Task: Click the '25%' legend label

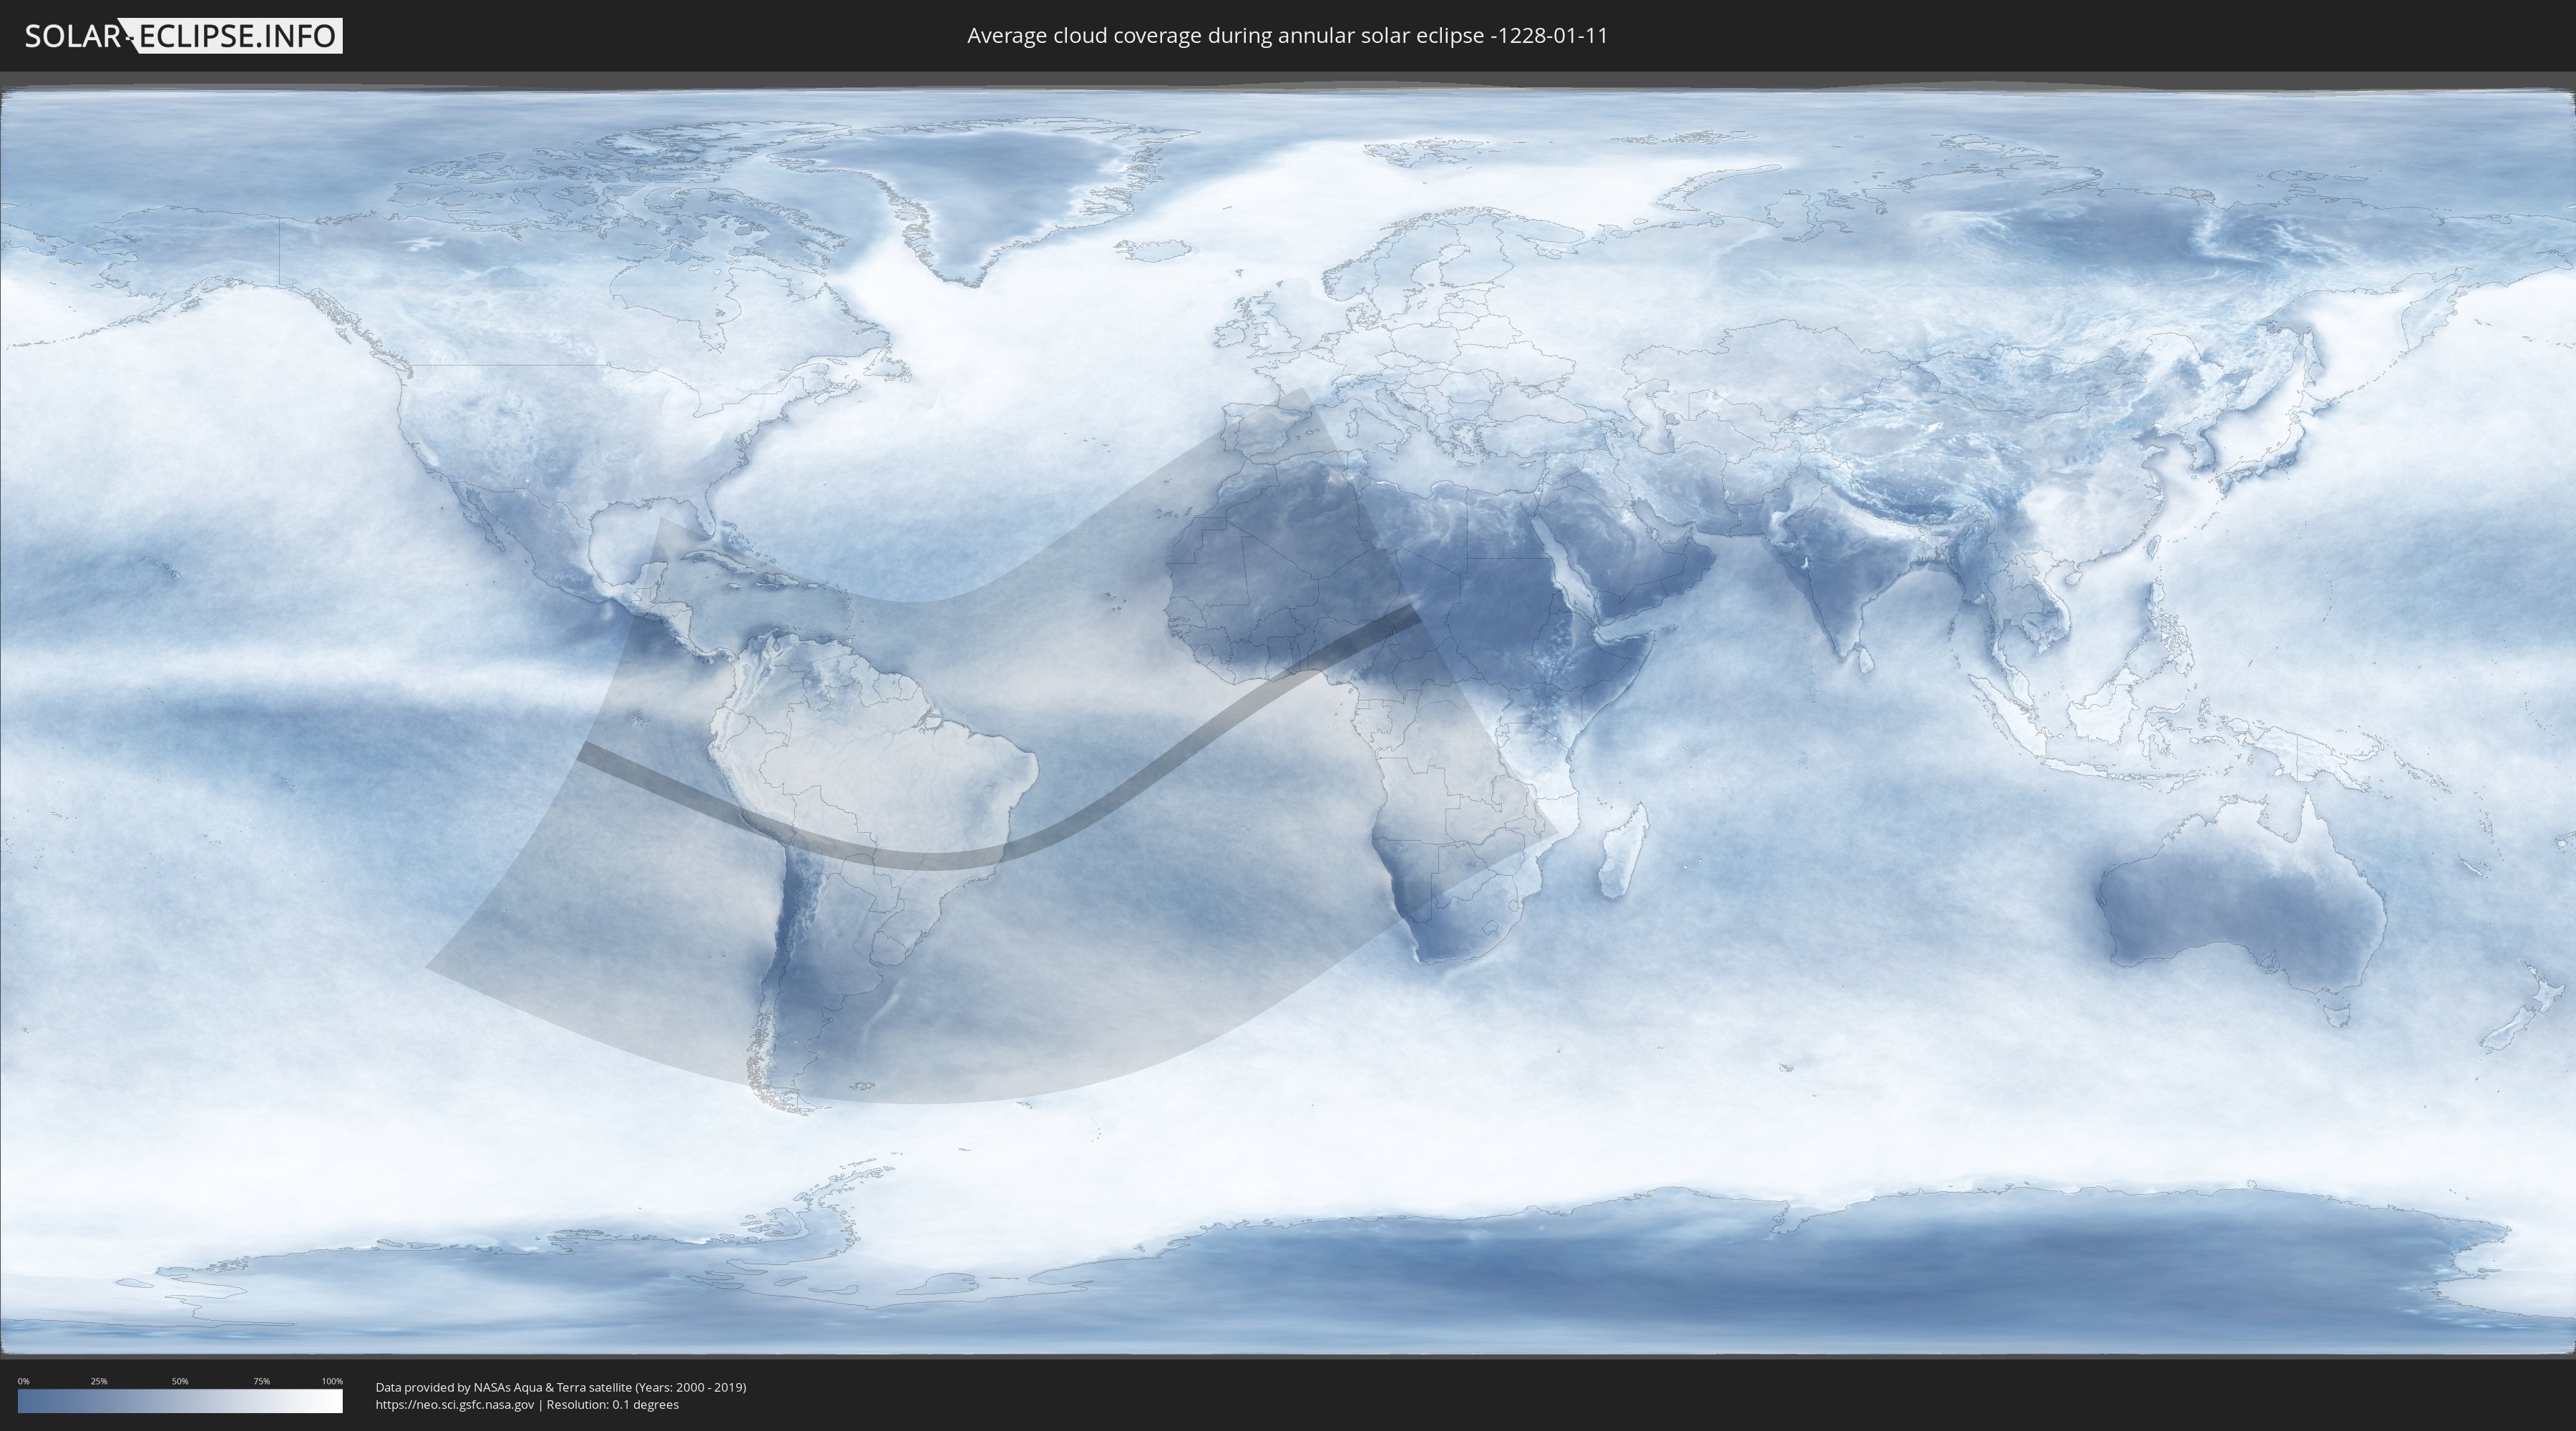Action: pos(99,1381)
